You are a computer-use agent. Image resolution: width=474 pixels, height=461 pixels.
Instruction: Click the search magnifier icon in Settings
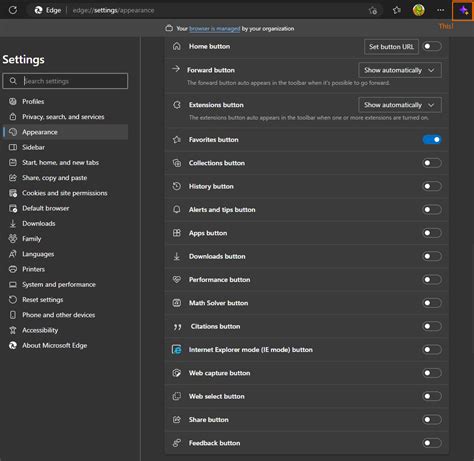pyautogui.click(x=13, y=81)
